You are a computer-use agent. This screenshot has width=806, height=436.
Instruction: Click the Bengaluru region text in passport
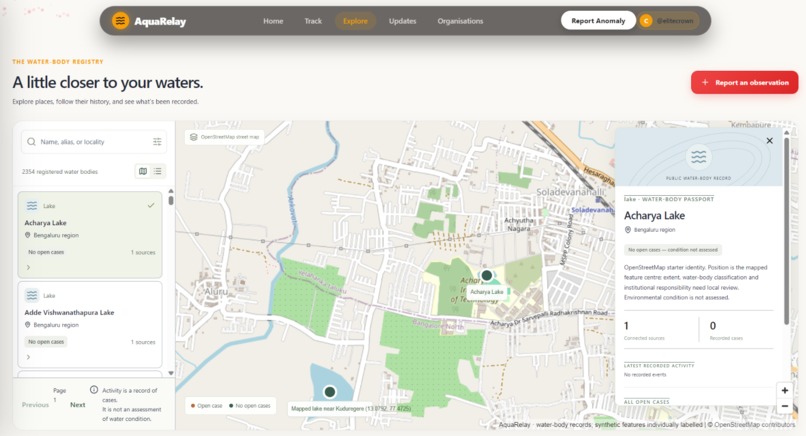pos(654,230)
